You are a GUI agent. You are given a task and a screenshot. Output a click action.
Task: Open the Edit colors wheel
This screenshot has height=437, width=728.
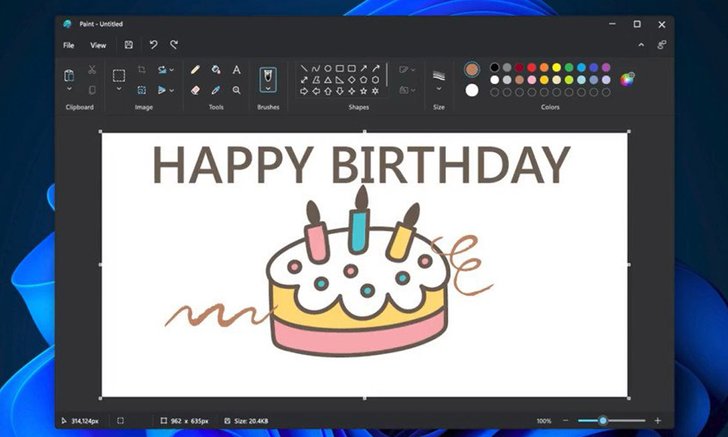click(627, 79)
